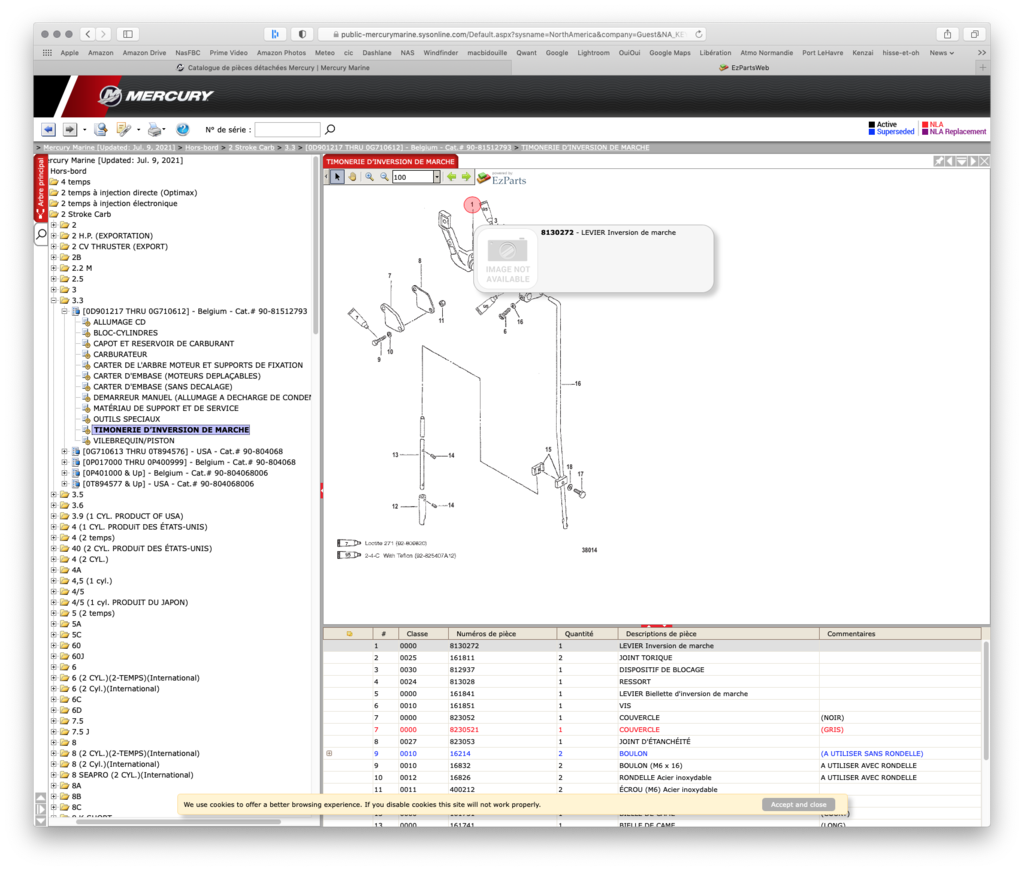Pin the diagram panel with pushpin icon
The width and height of the screenshot is (1024, 871).
[x=938, y=161]
